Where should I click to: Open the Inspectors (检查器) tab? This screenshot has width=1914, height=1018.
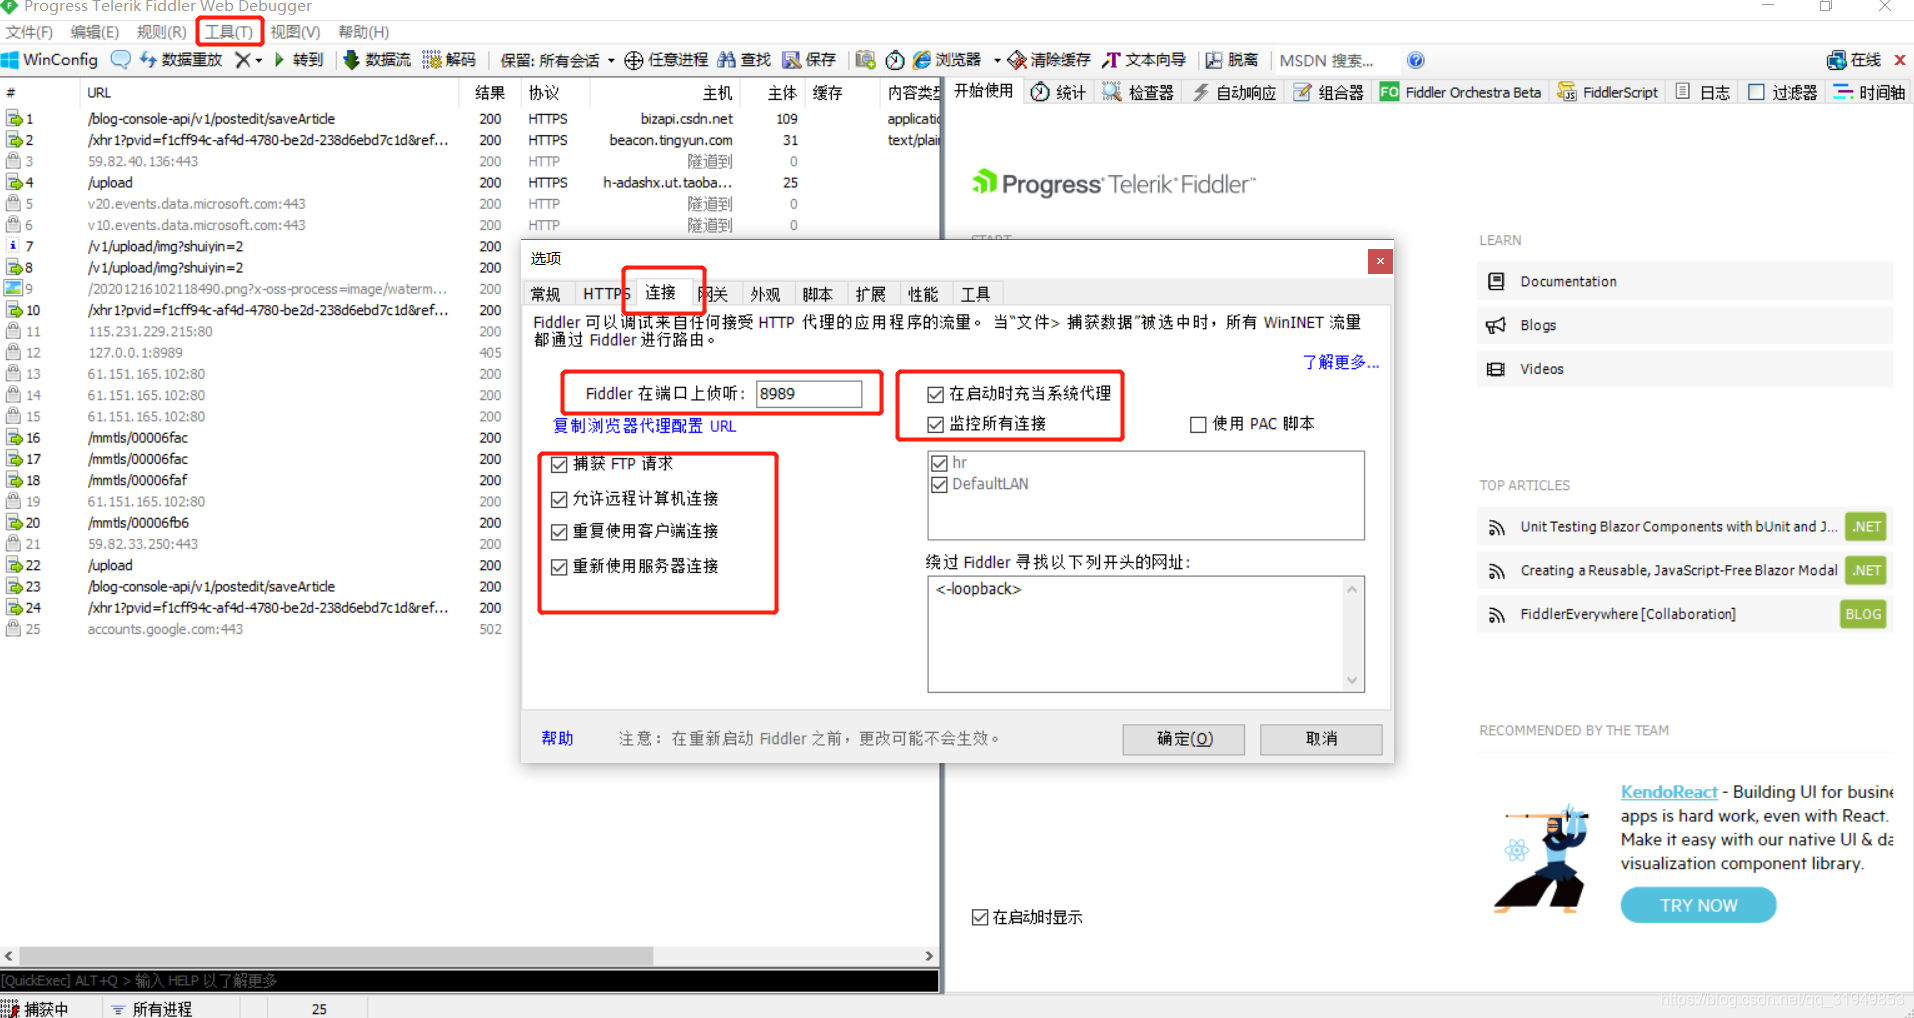pyautogui.click(x=1138, y=92)
